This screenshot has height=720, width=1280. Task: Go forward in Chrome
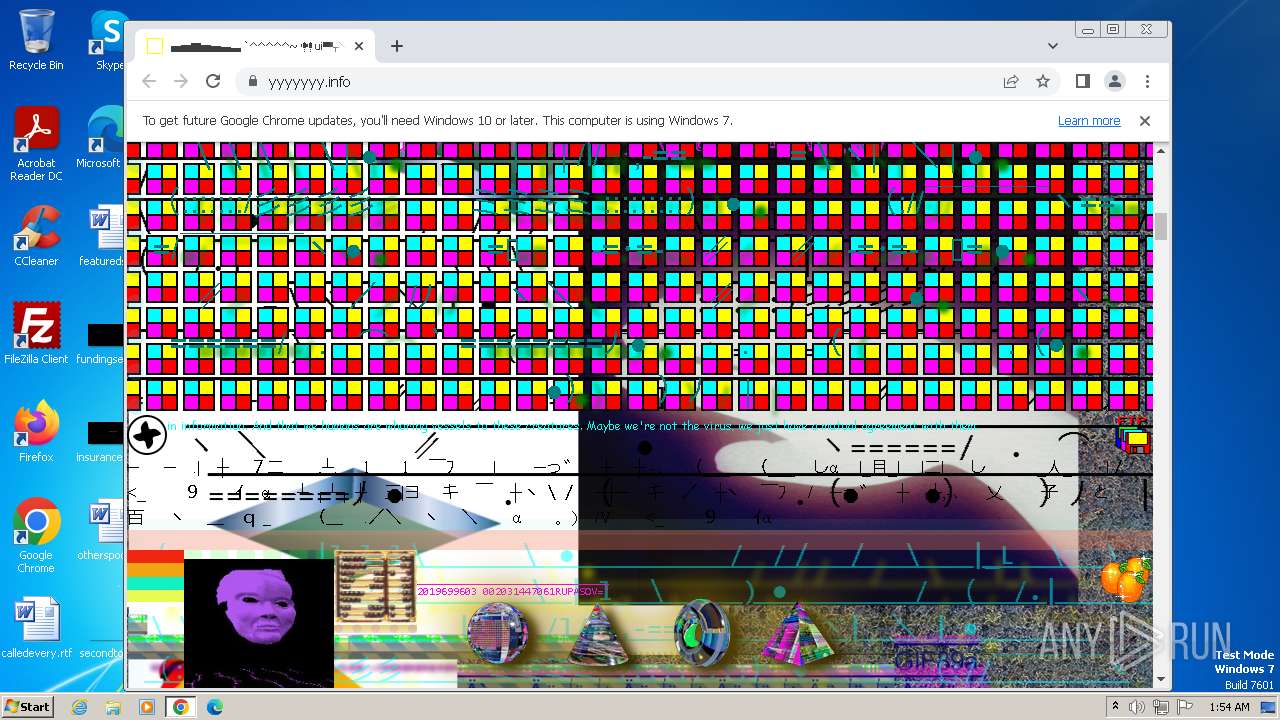coord(181,81)
